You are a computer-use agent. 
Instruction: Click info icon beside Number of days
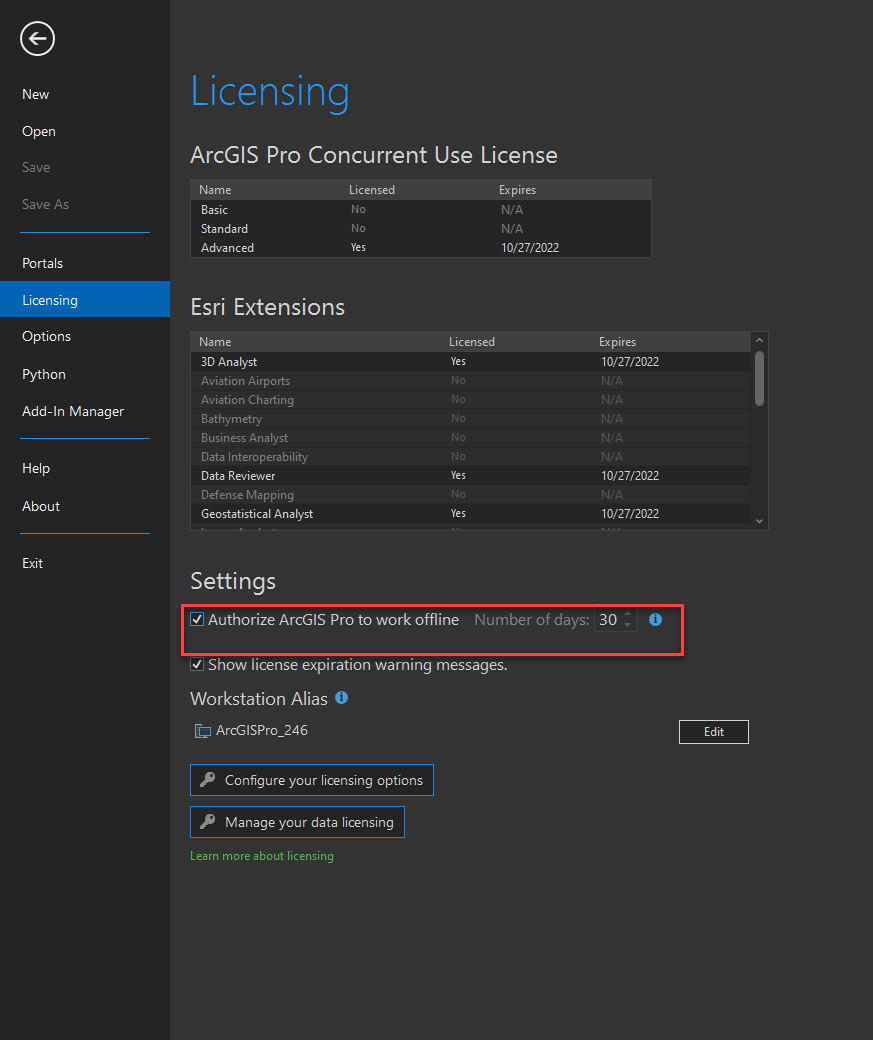tap(655, 619)
